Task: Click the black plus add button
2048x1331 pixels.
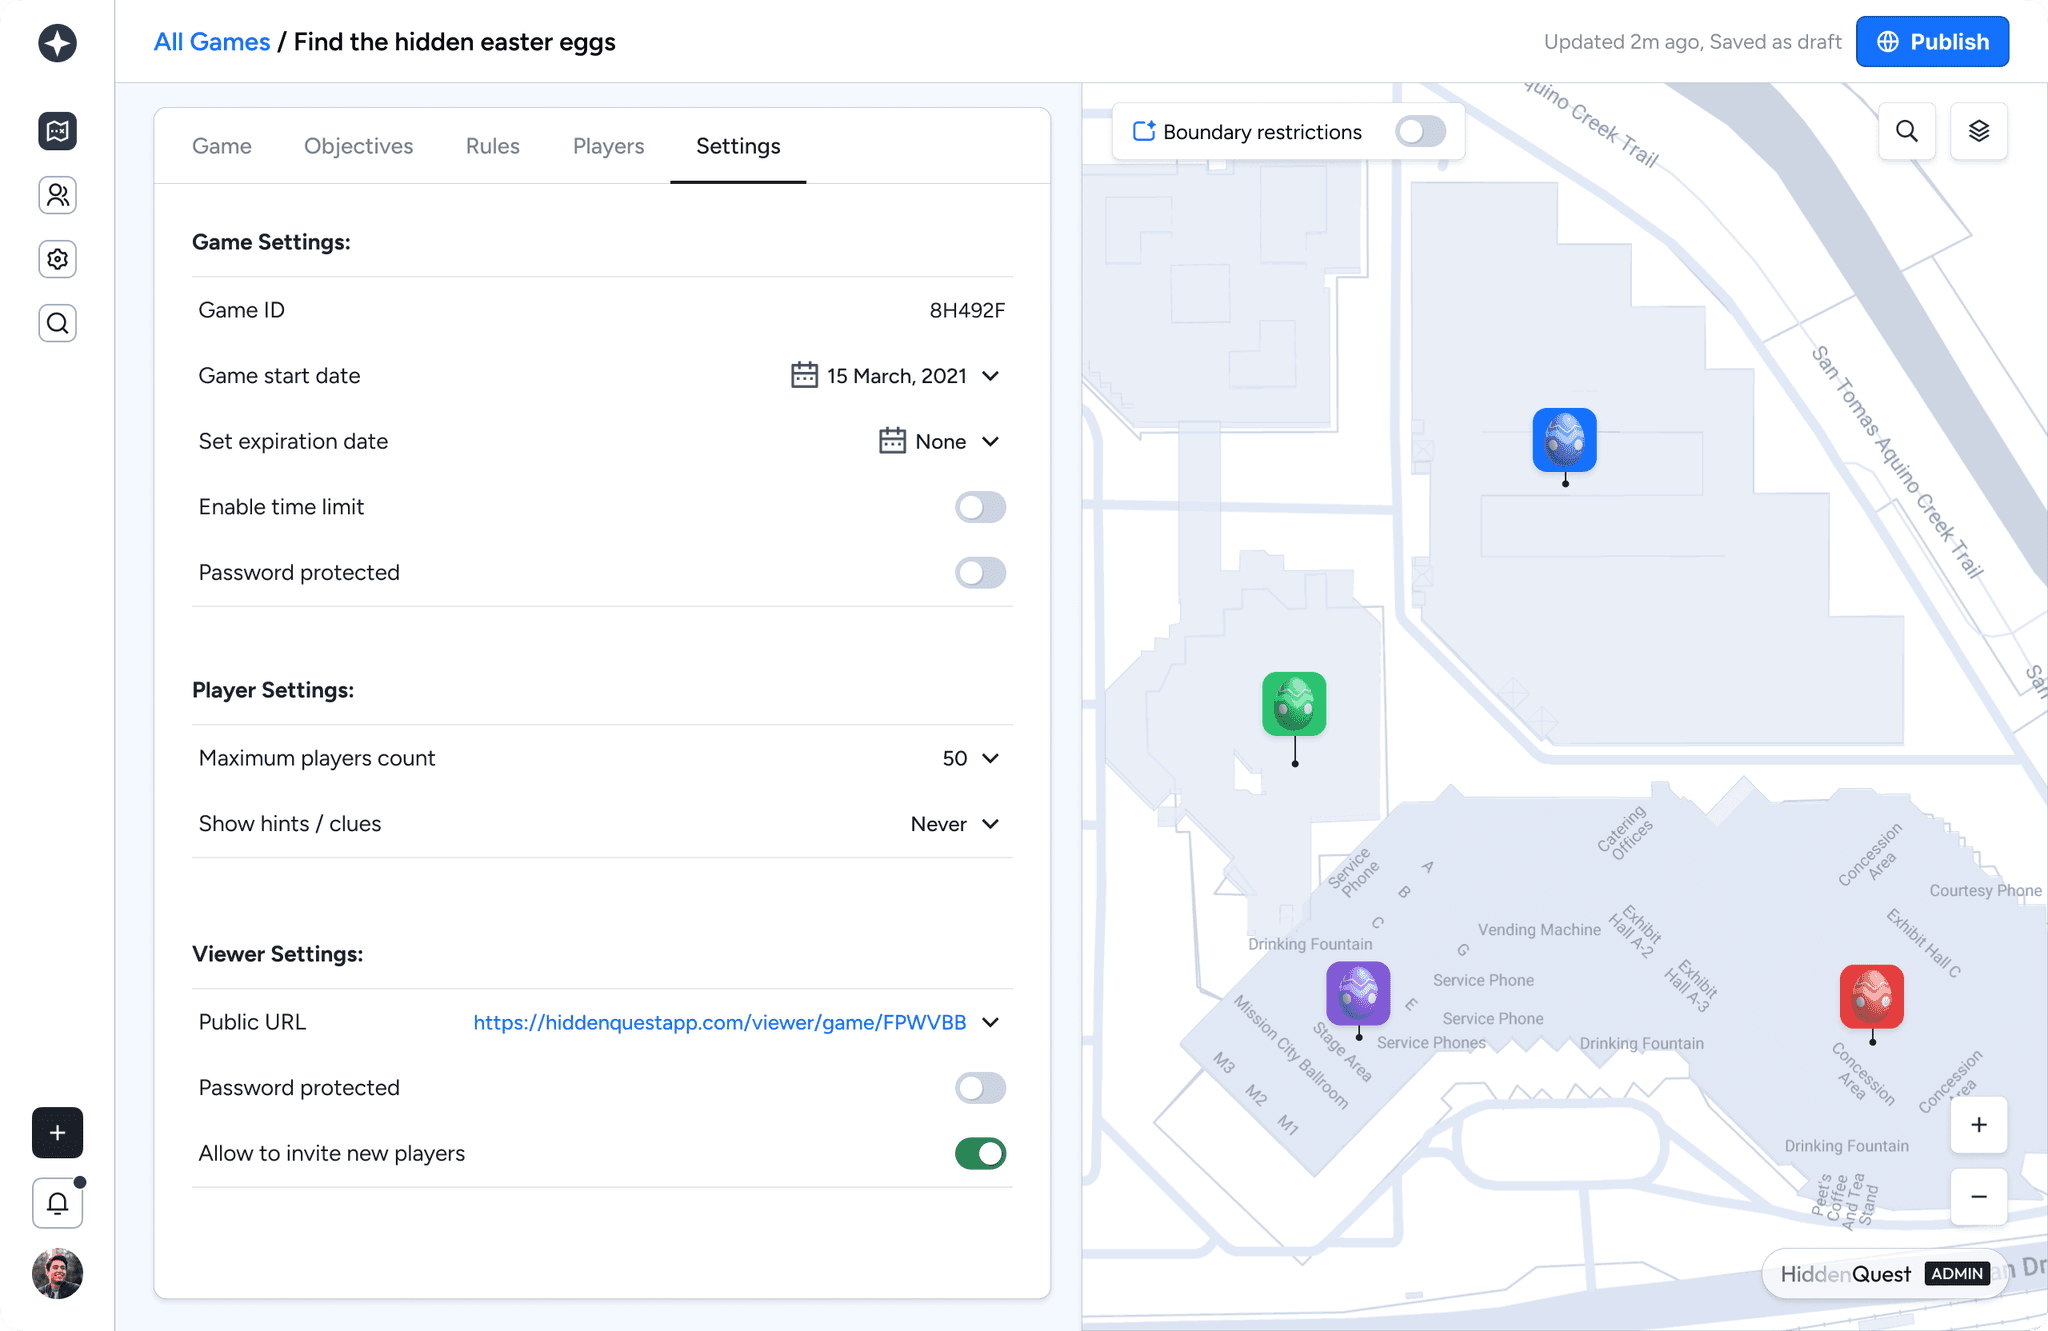Action: point(57,1132)
